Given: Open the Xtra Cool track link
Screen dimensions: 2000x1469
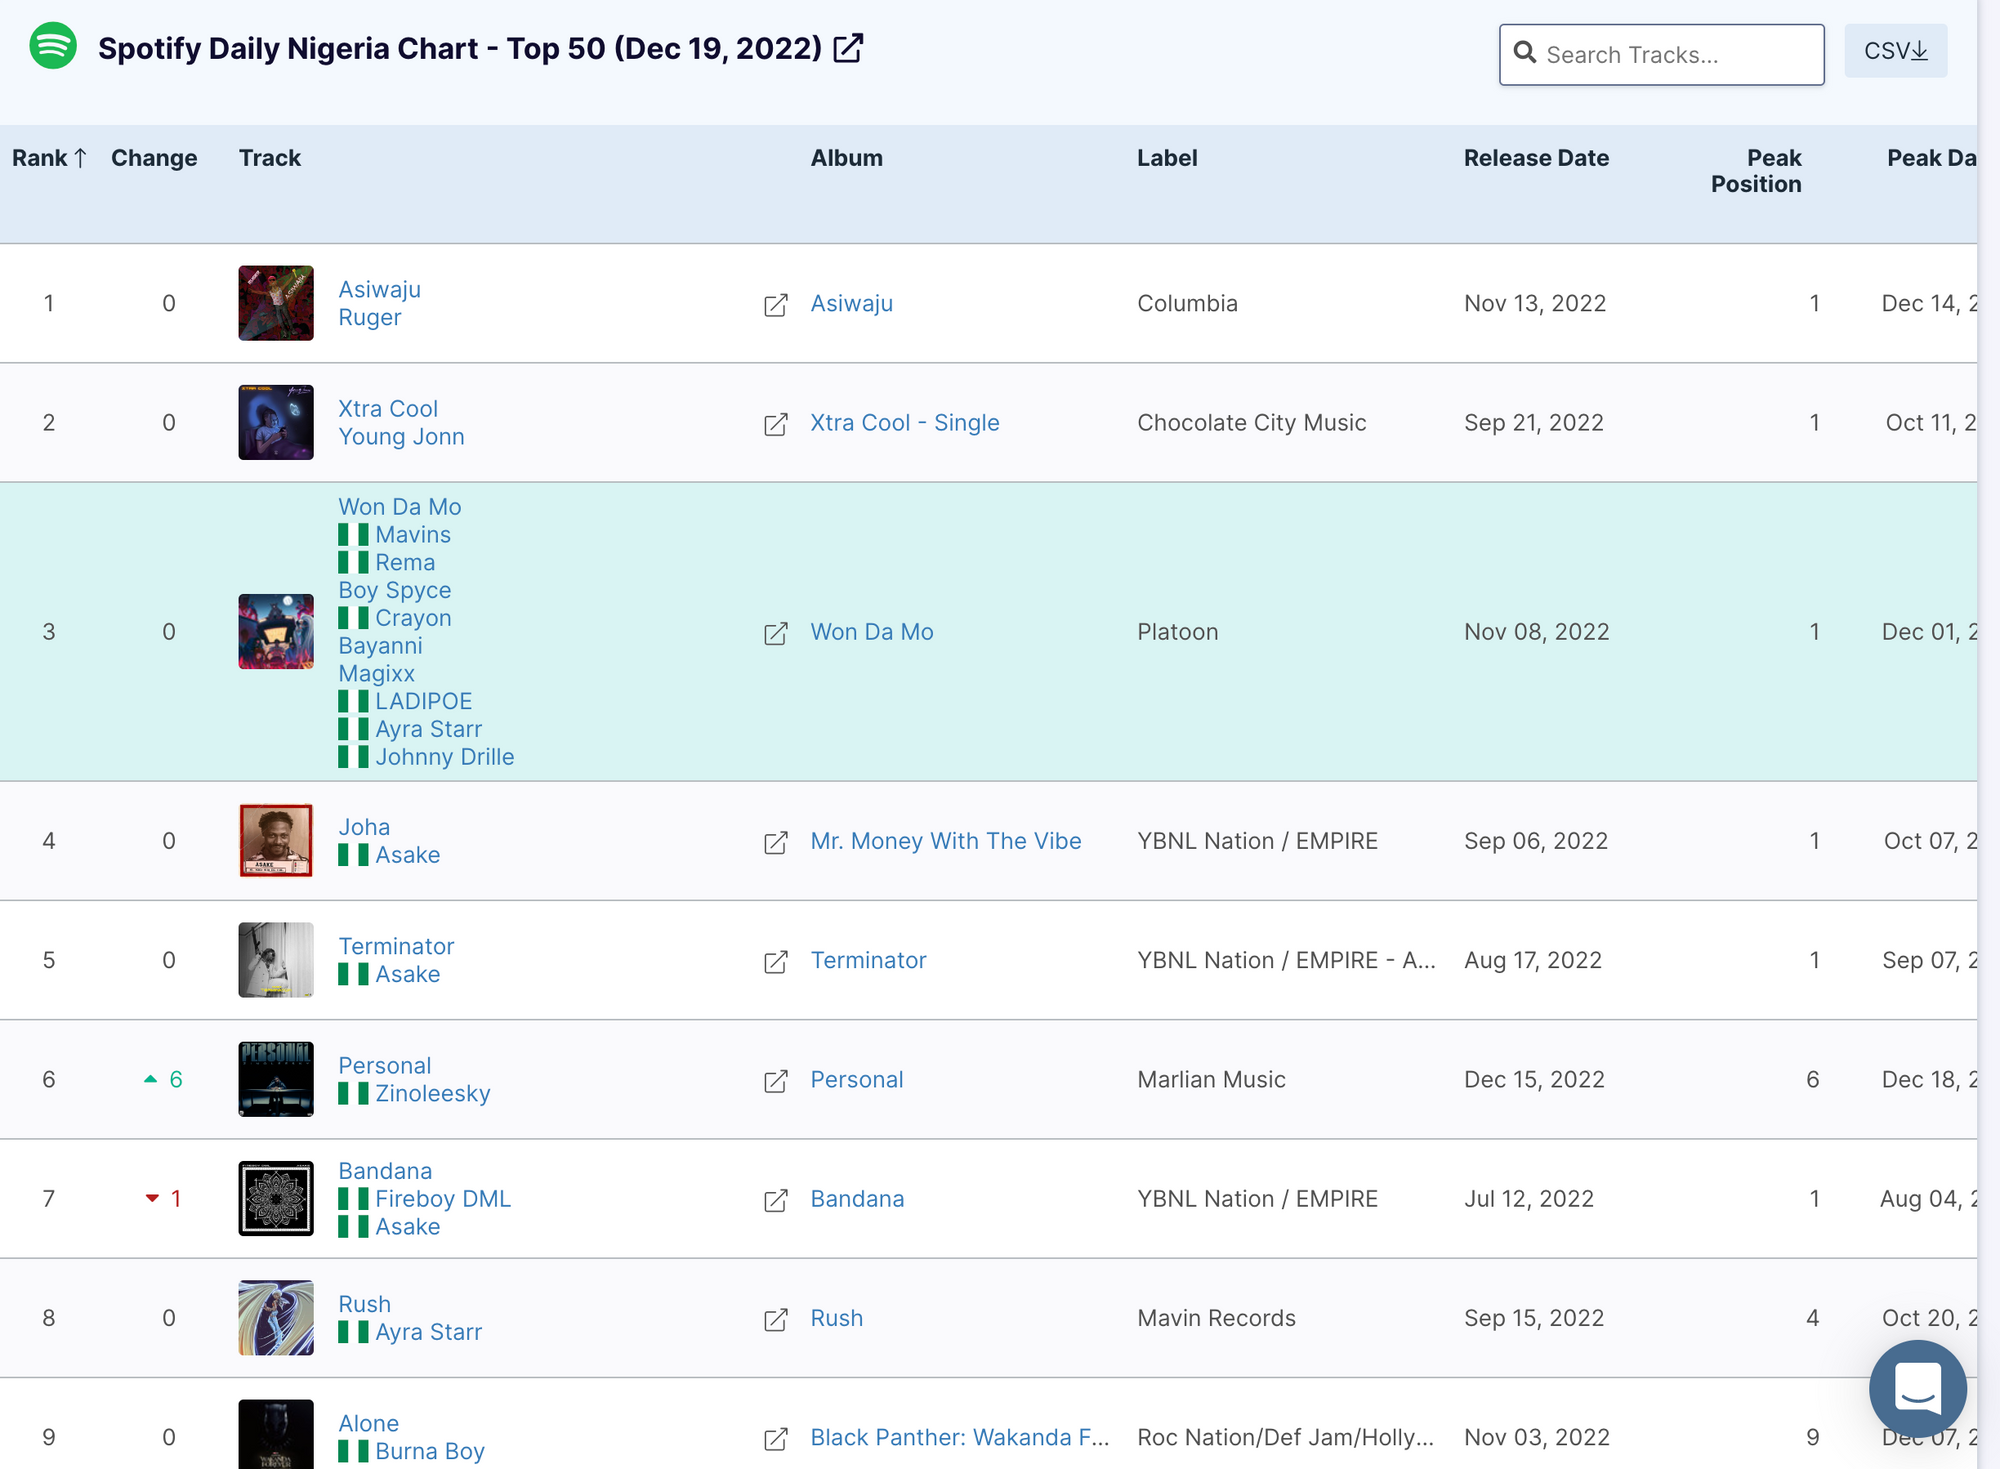Looking at the screenshot, I should click(388, 408).
